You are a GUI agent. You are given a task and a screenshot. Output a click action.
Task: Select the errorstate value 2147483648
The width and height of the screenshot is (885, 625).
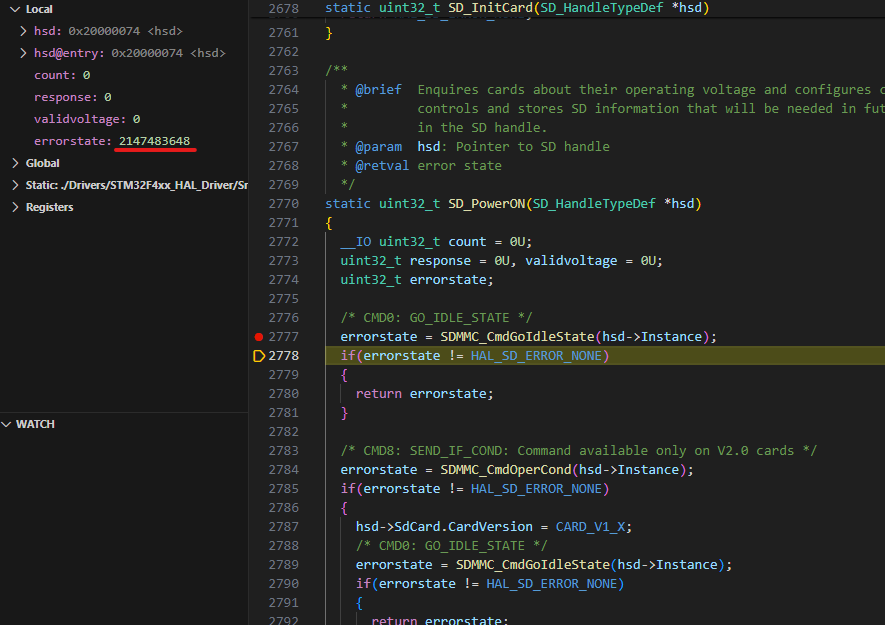pyautogui.click(x=154, y=141)
